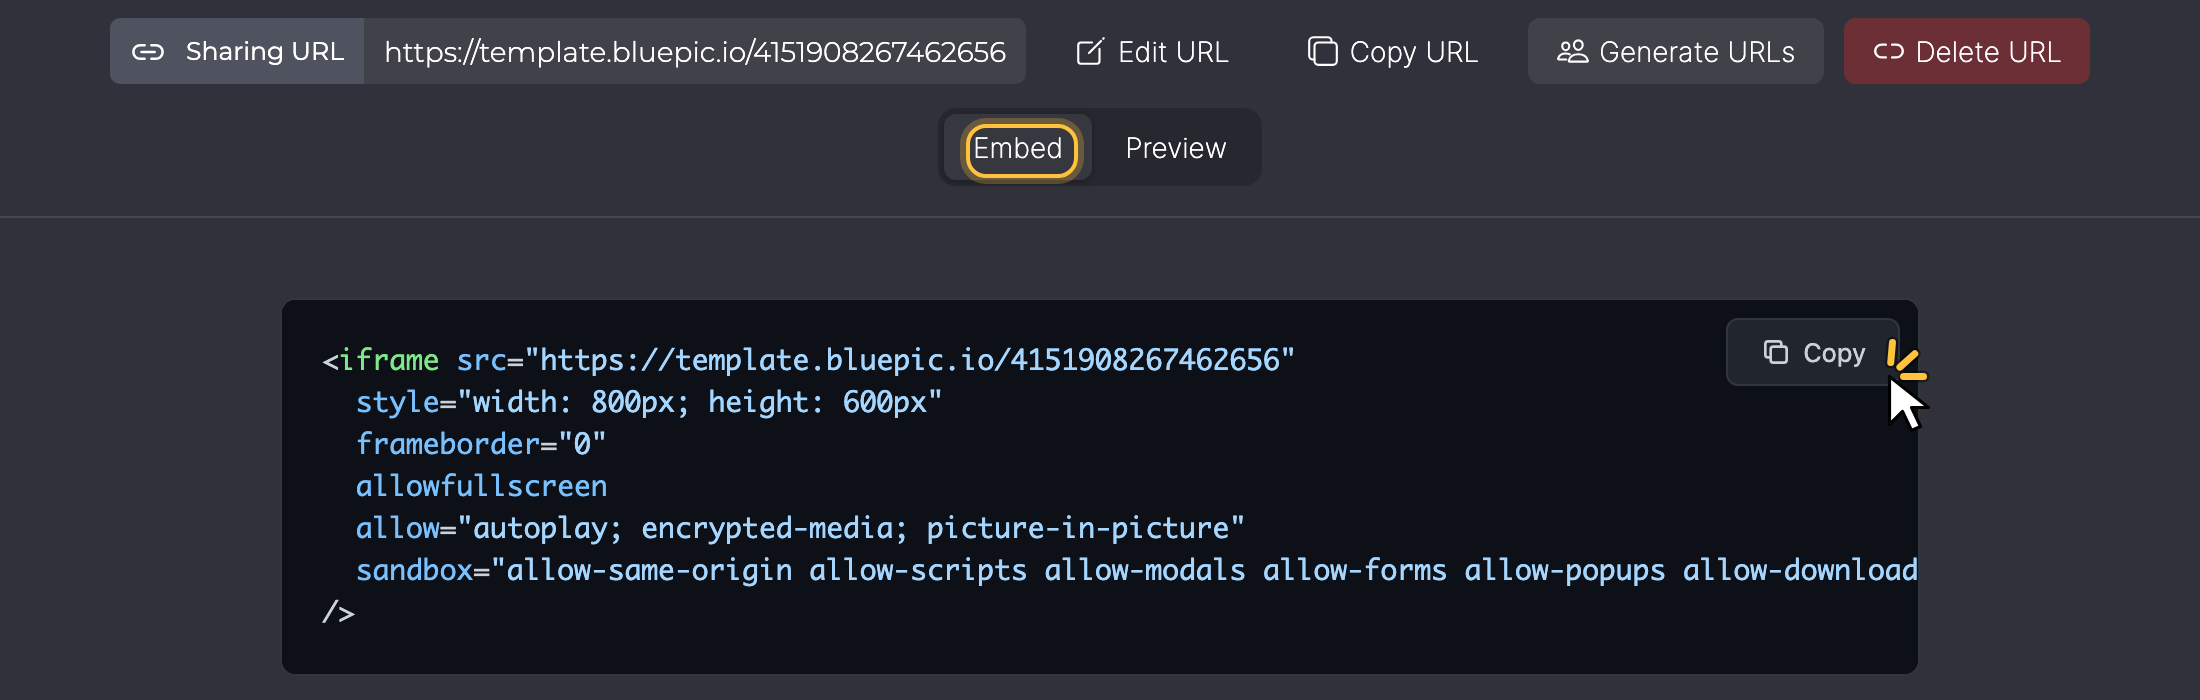Image resolution: width=2200 pixels, height=700 pixels.
Task: Click the red Delete URL button
Action: (x=1966, y=51)
